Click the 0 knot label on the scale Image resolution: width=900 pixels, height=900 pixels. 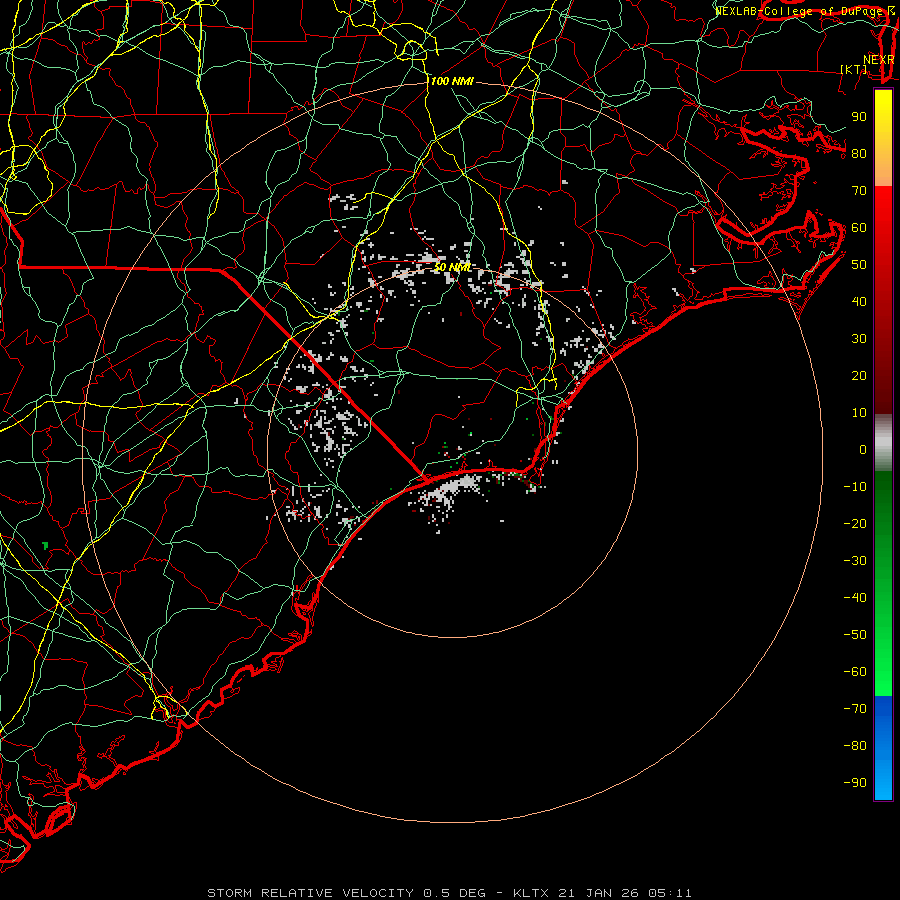(863, 449)
